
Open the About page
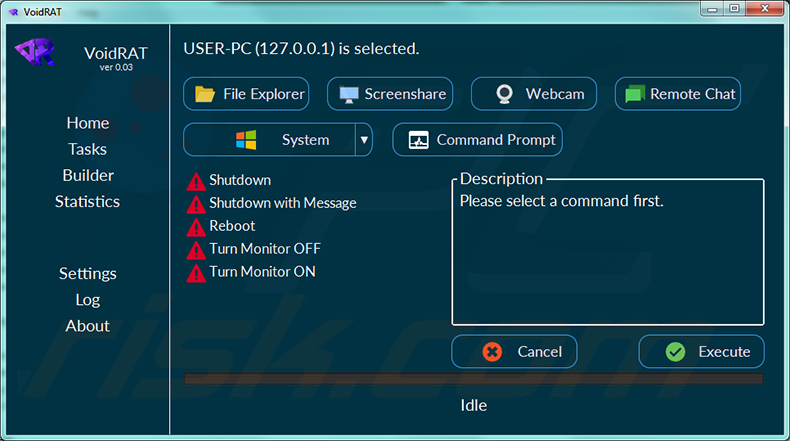[x=88, y=326]
